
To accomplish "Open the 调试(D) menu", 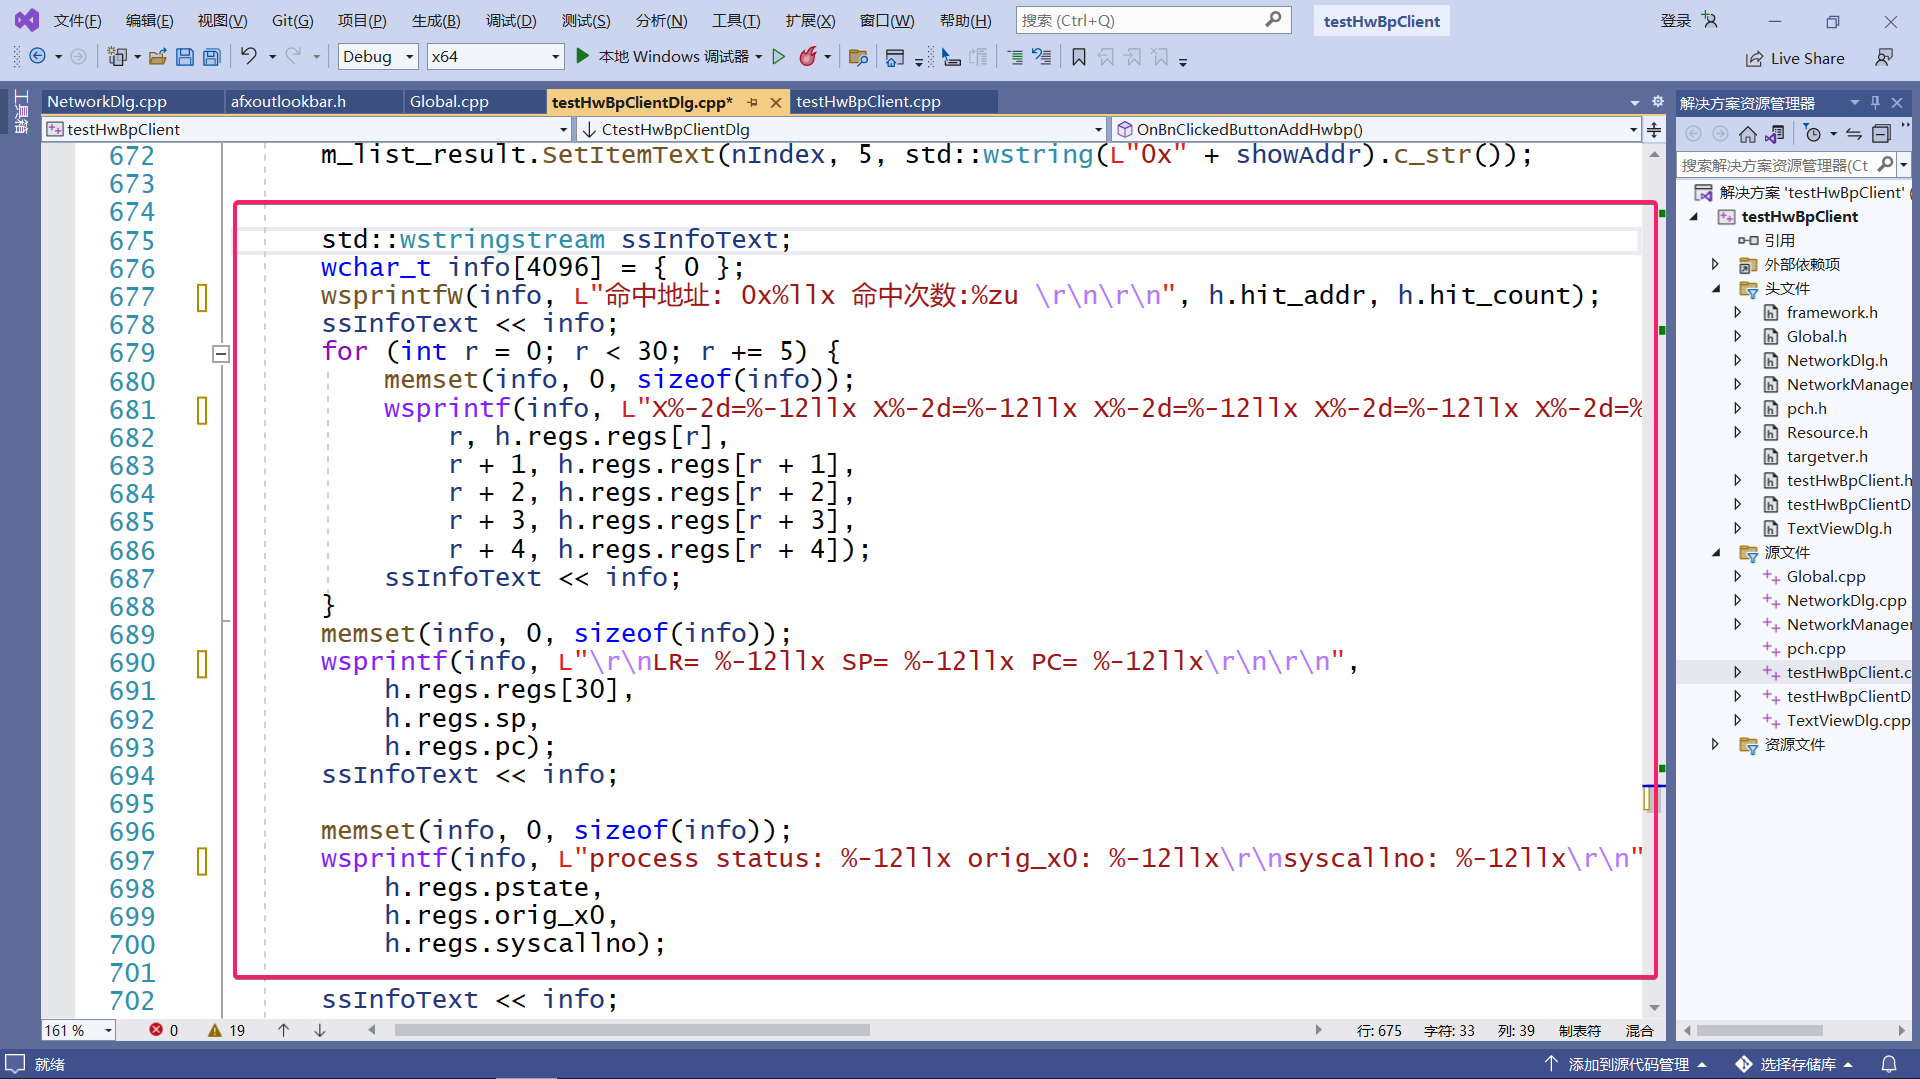I will [x=510, y=20].
